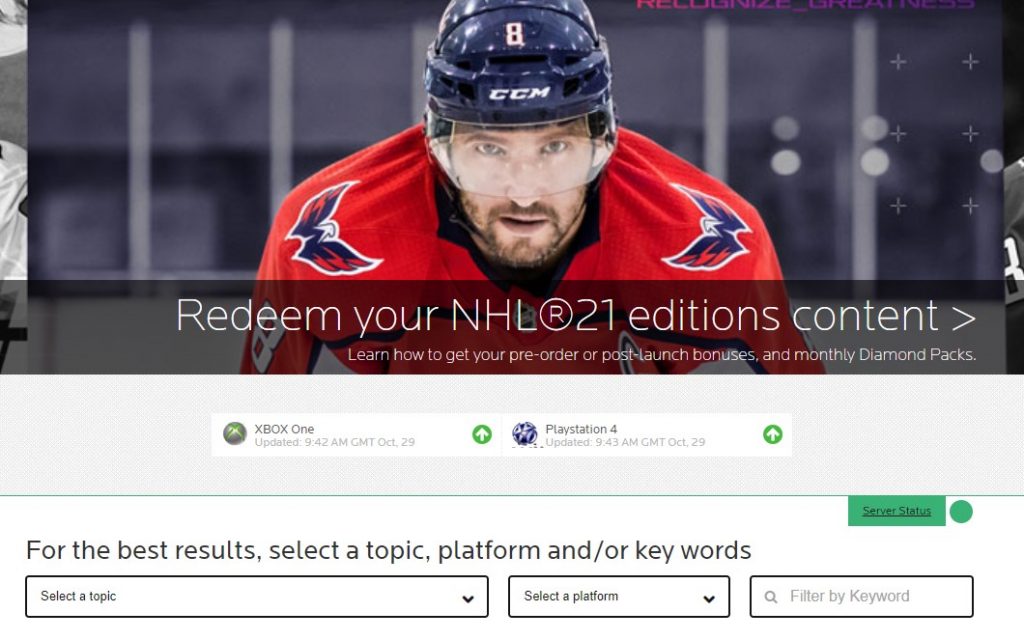Click the Xbox One logo icon
Viewport: 1024px width, 640px height.
coord(234,434)
